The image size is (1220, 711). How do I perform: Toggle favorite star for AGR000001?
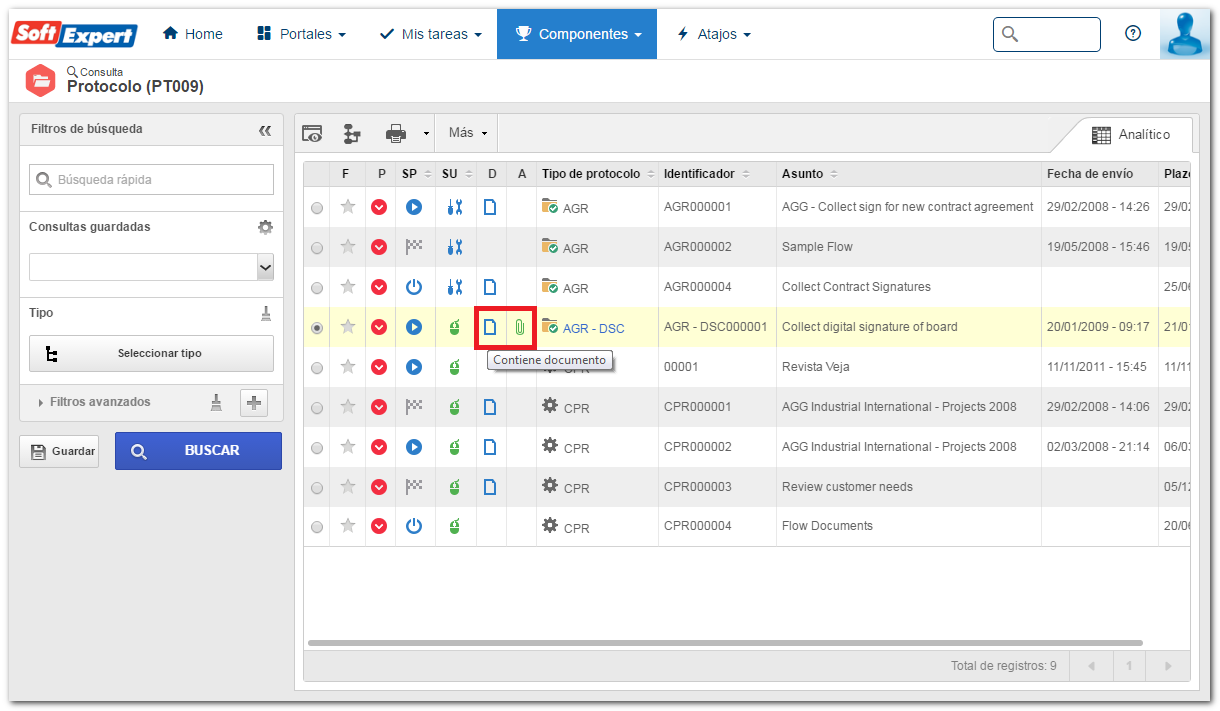[348, 207]
